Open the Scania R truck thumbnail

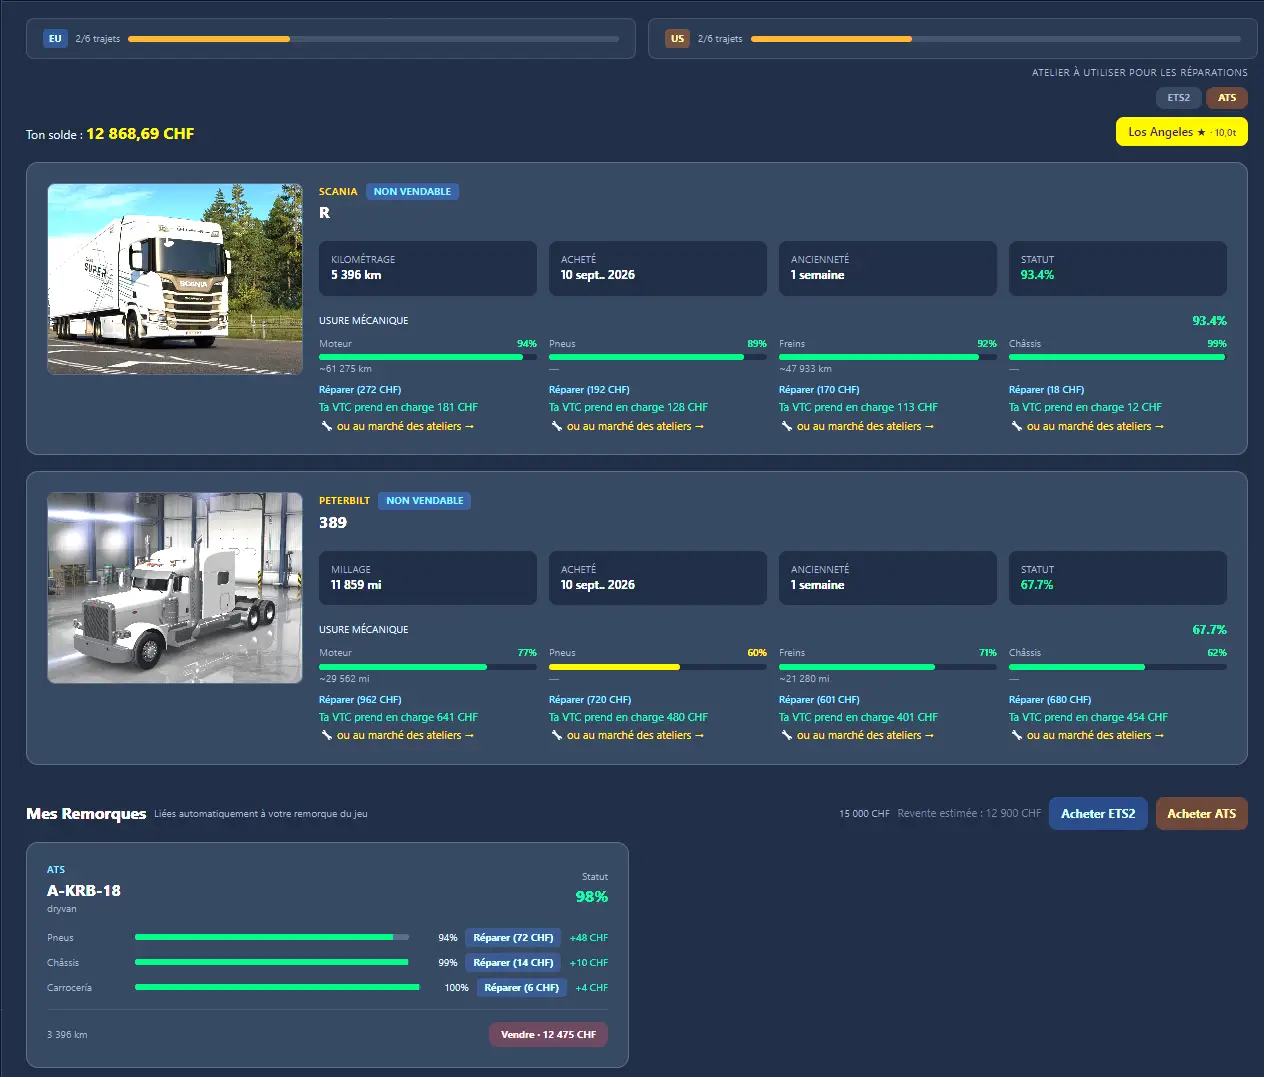coord(175,279)
